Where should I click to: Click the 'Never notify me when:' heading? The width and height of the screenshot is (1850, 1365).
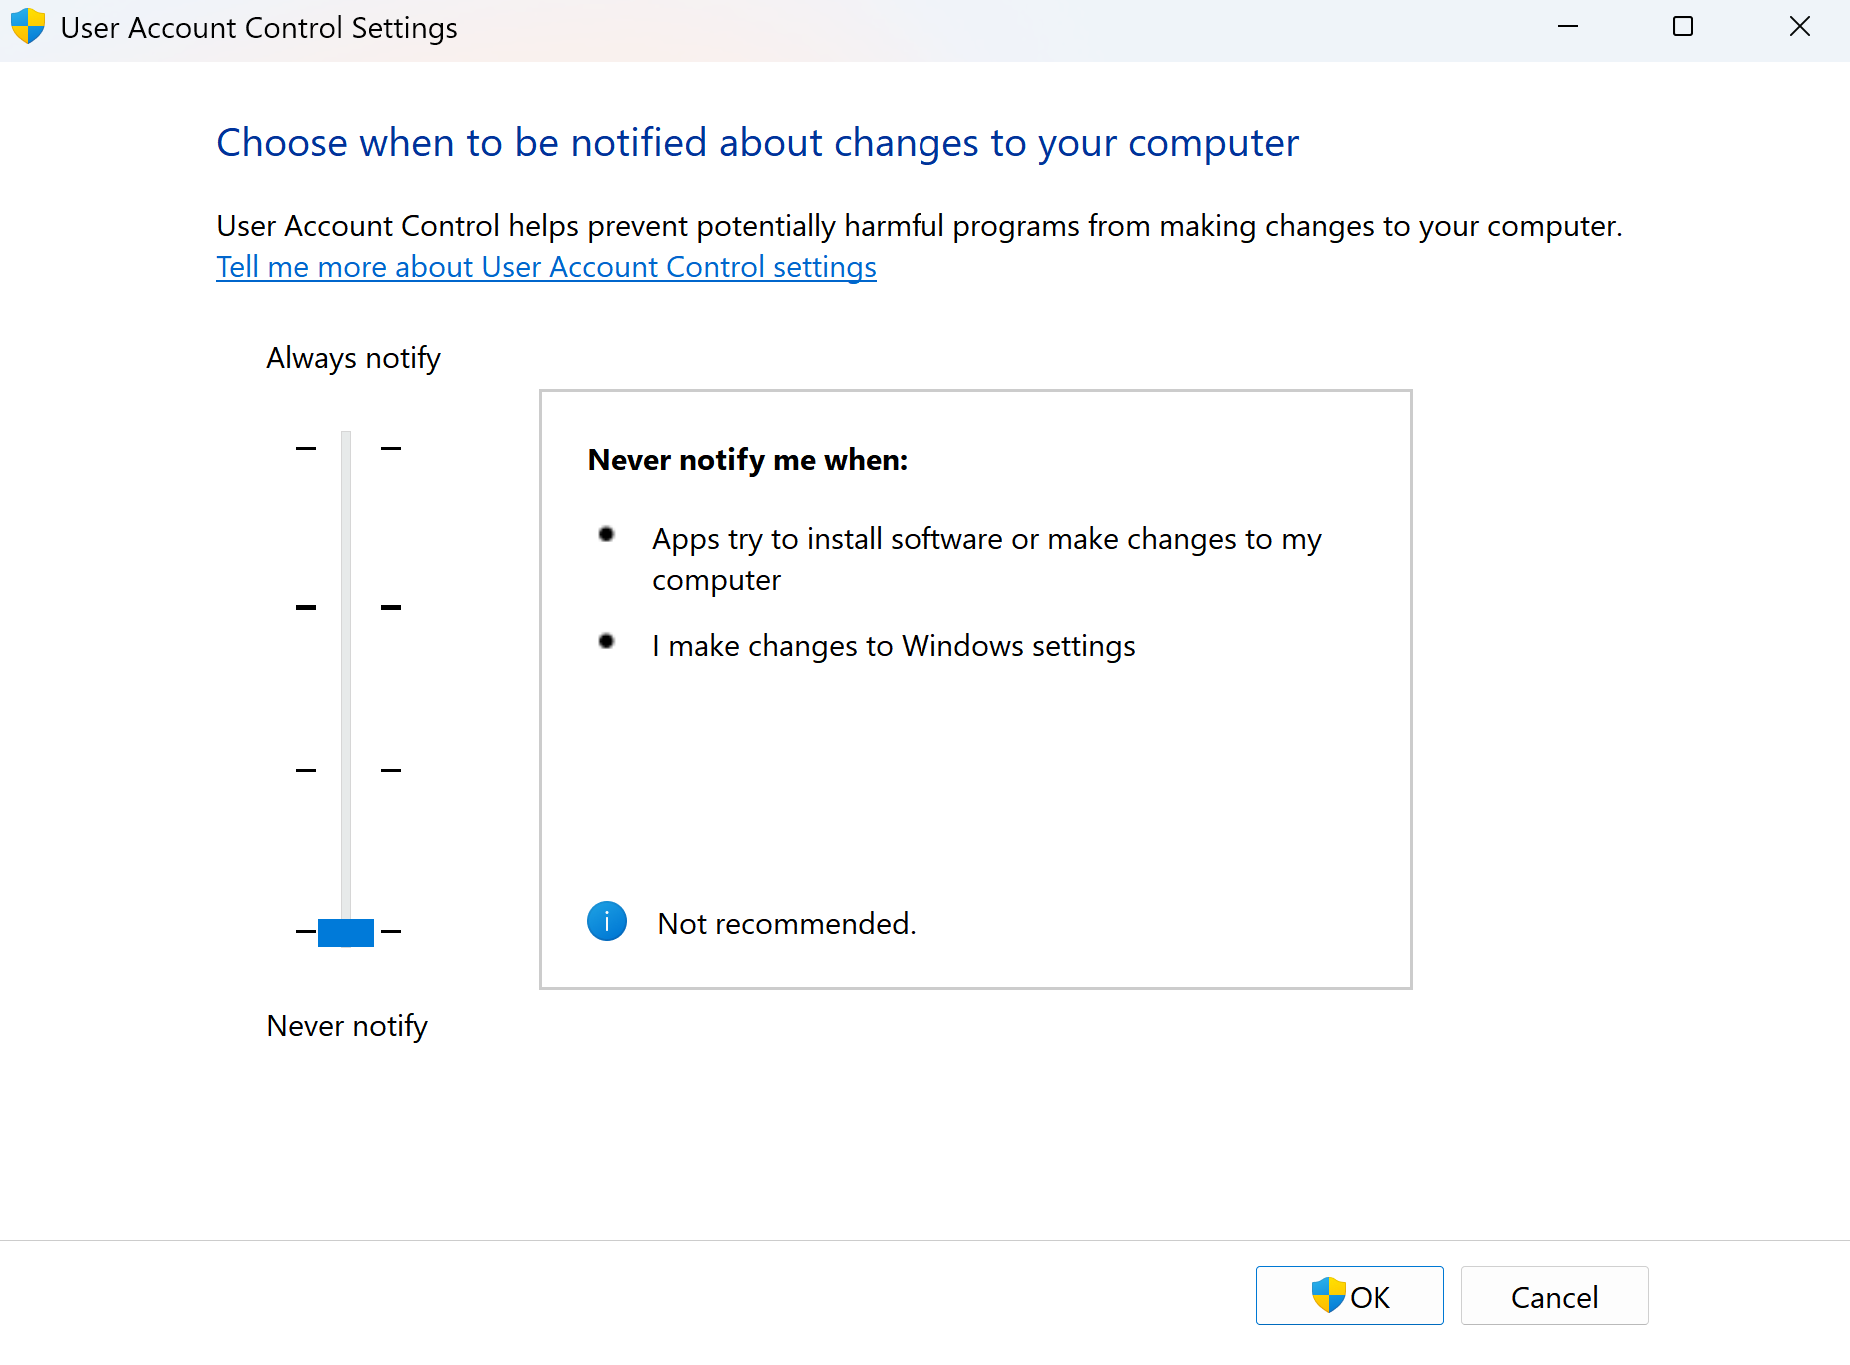click(x=748, y=460)
